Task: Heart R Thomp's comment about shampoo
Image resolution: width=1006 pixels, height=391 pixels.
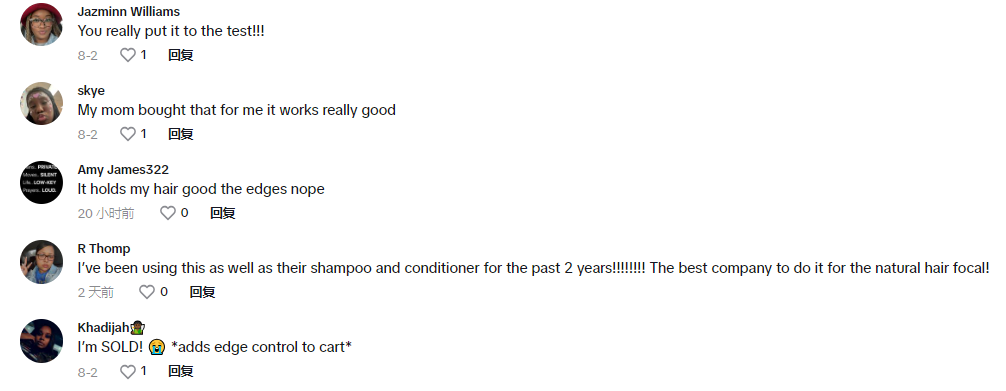Action: pyautogui.click(x=147, y=292)
